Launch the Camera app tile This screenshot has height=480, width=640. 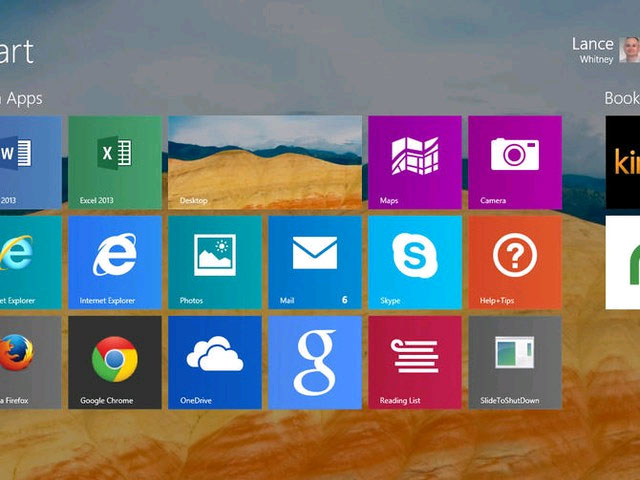[515, 162]
